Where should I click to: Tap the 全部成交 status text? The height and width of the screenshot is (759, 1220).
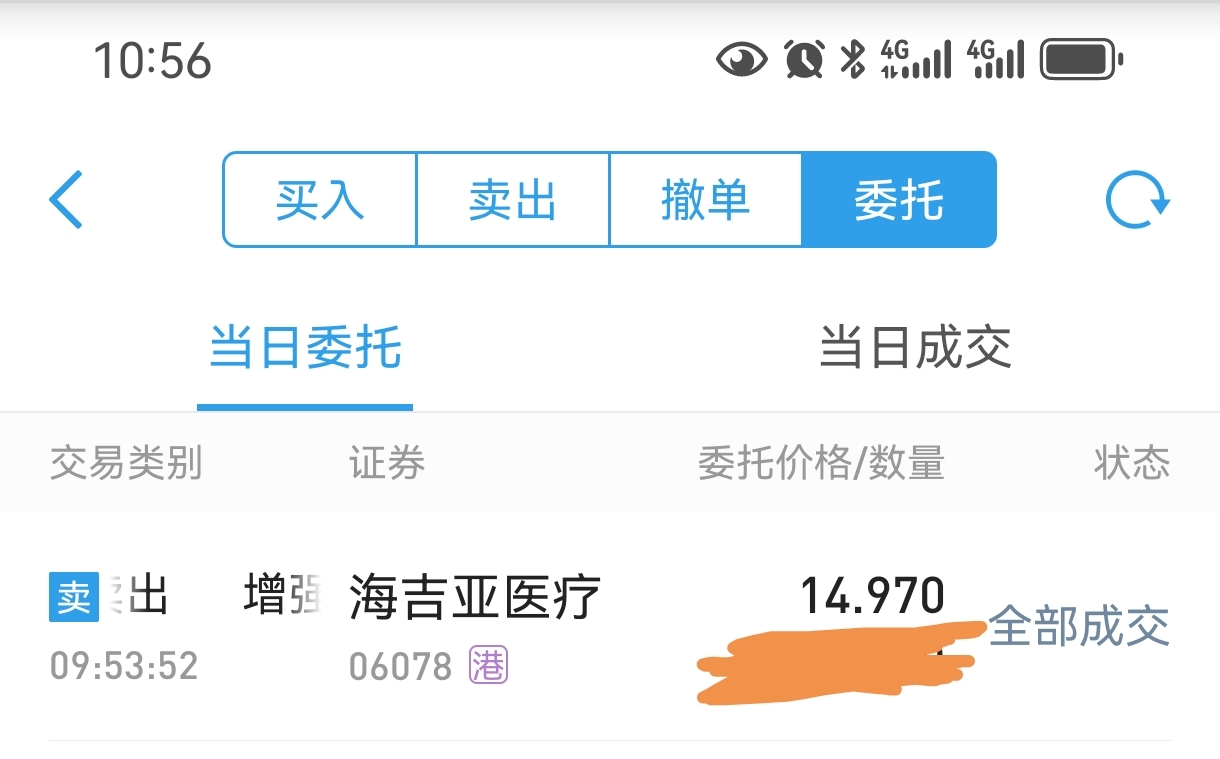pos(1079,627)
